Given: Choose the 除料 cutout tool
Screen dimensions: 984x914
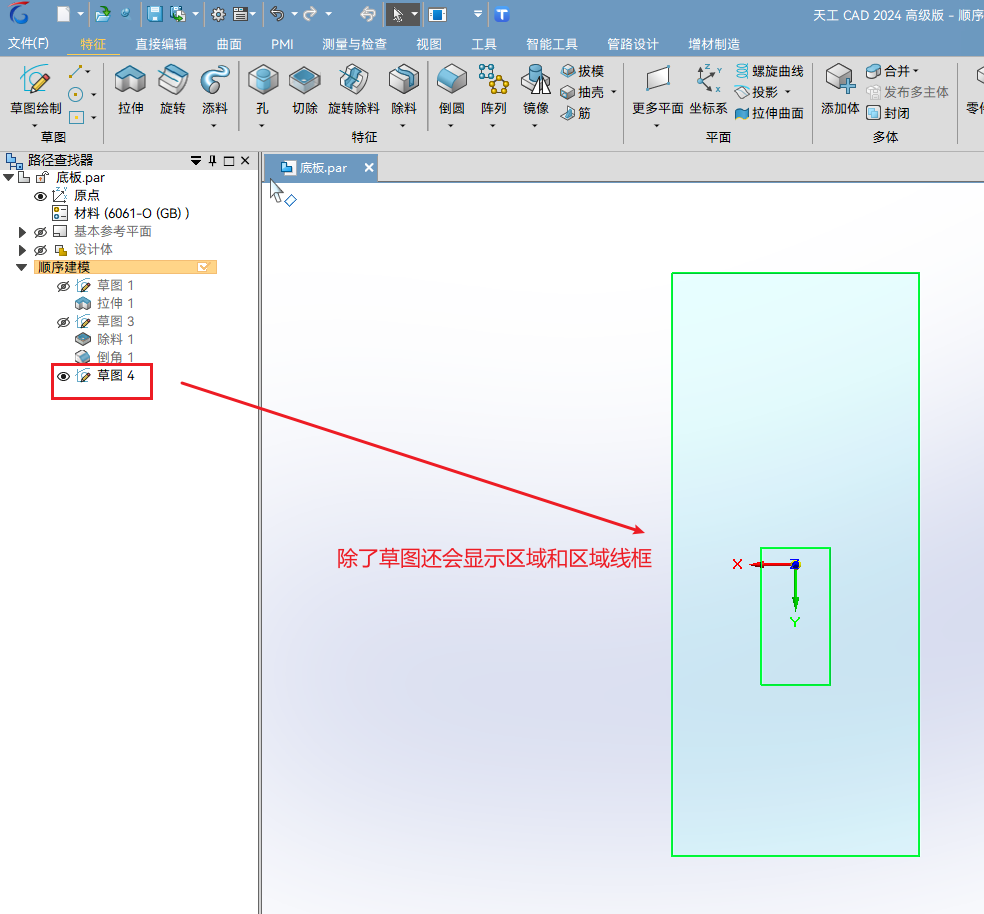Looking at the screenshot, I should pos(404,90).
